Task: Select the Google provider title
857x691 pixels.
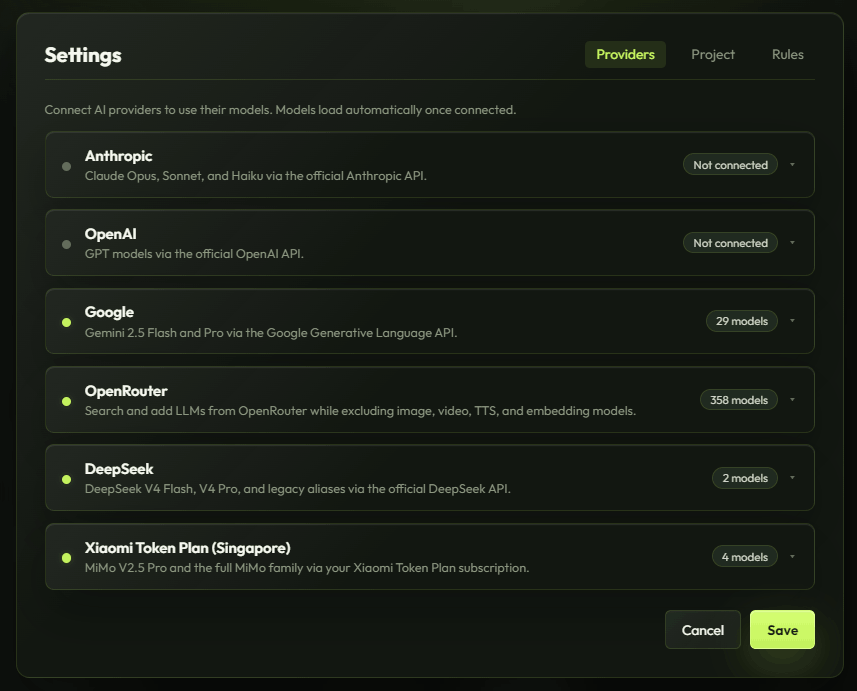Action: coord(109,312)
